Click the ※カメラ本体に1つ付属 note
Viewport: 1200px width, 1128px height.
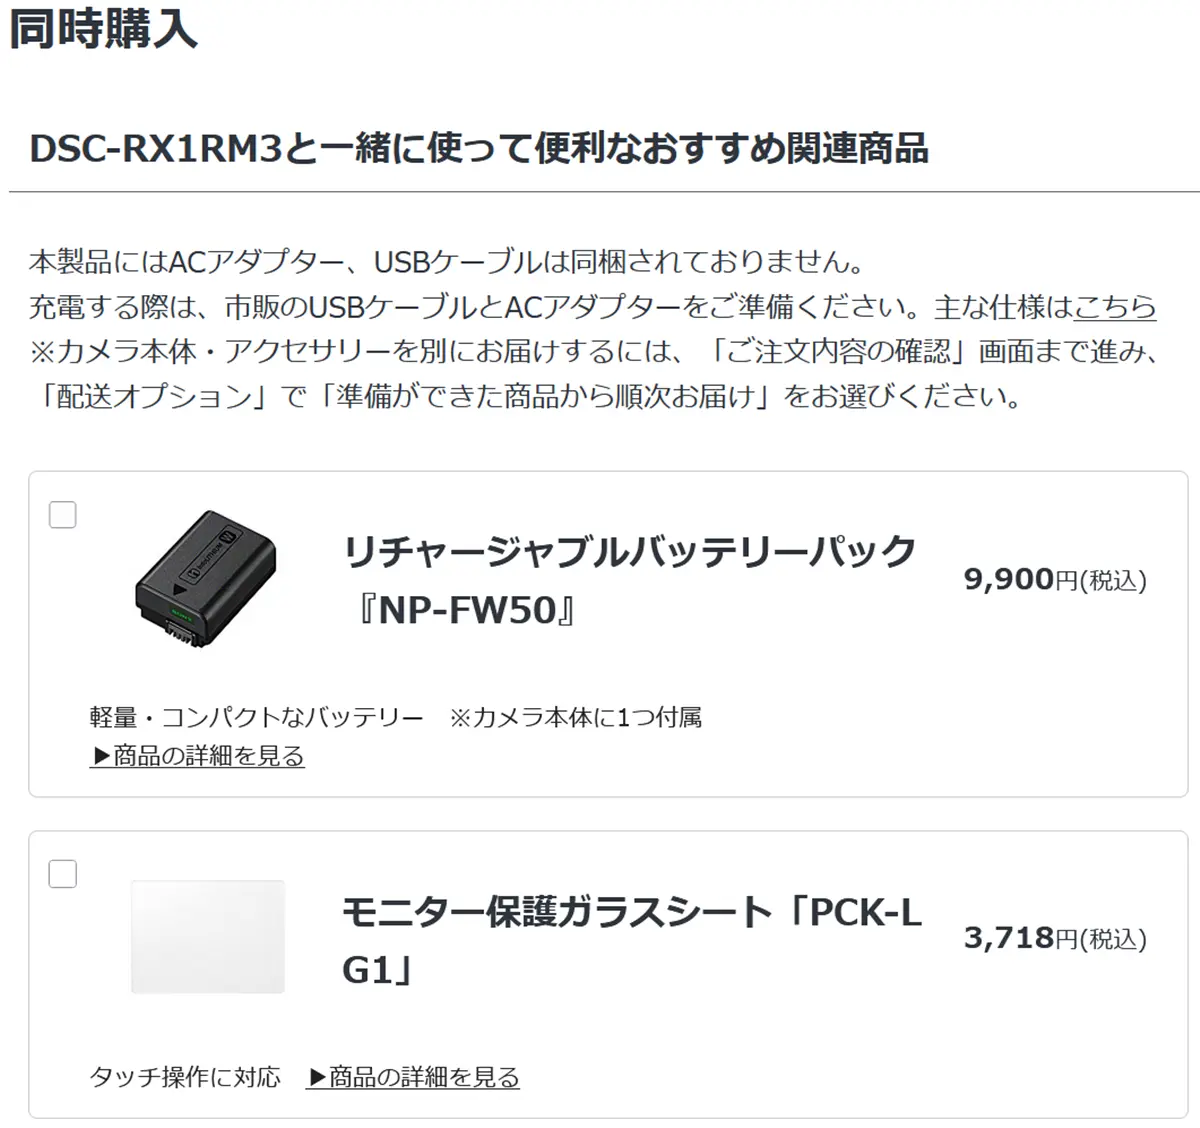(x=575, y=717)
